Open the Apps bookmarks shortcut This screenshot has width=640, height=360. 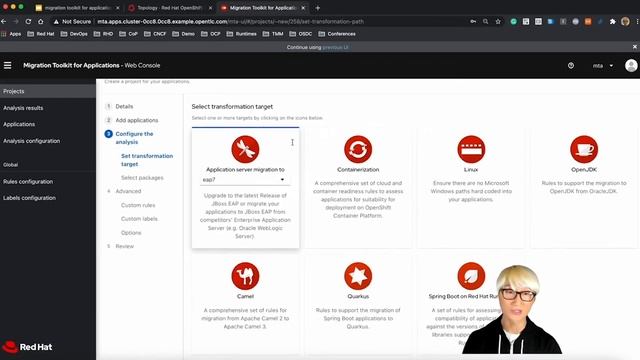tap(11, 34)
